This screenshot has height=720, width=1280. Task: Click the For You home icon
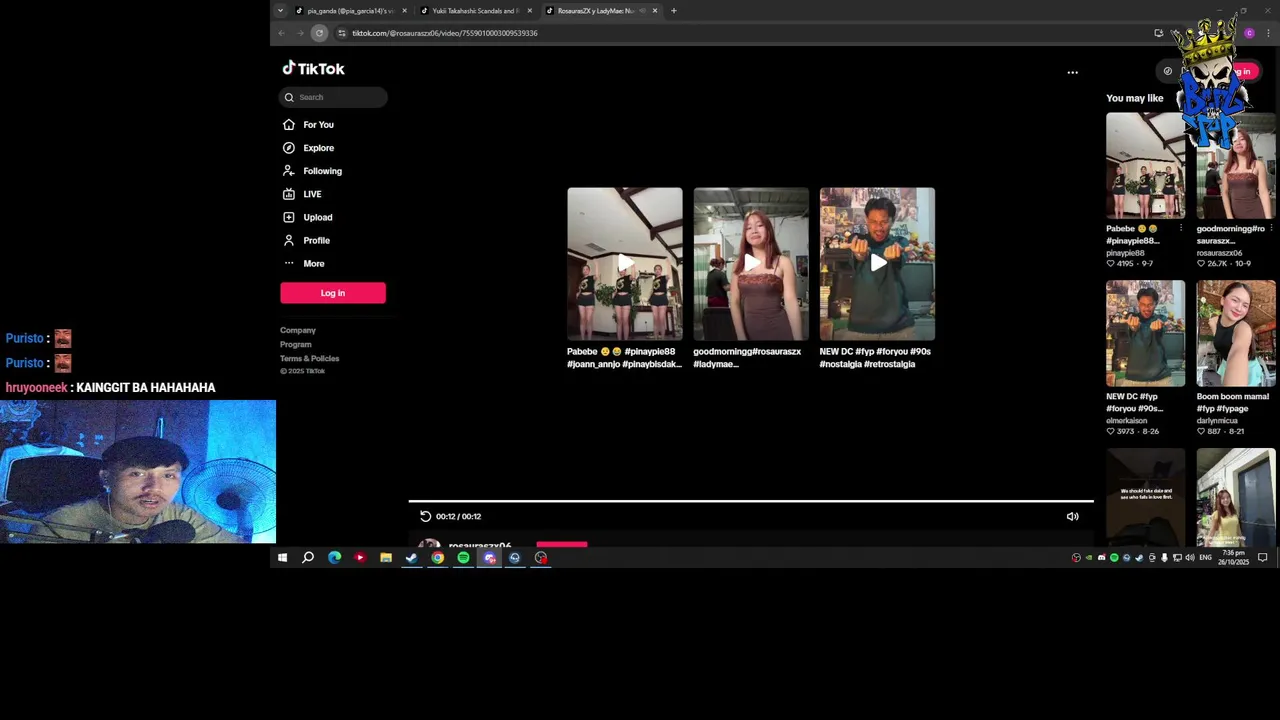[x=289, y=125]
